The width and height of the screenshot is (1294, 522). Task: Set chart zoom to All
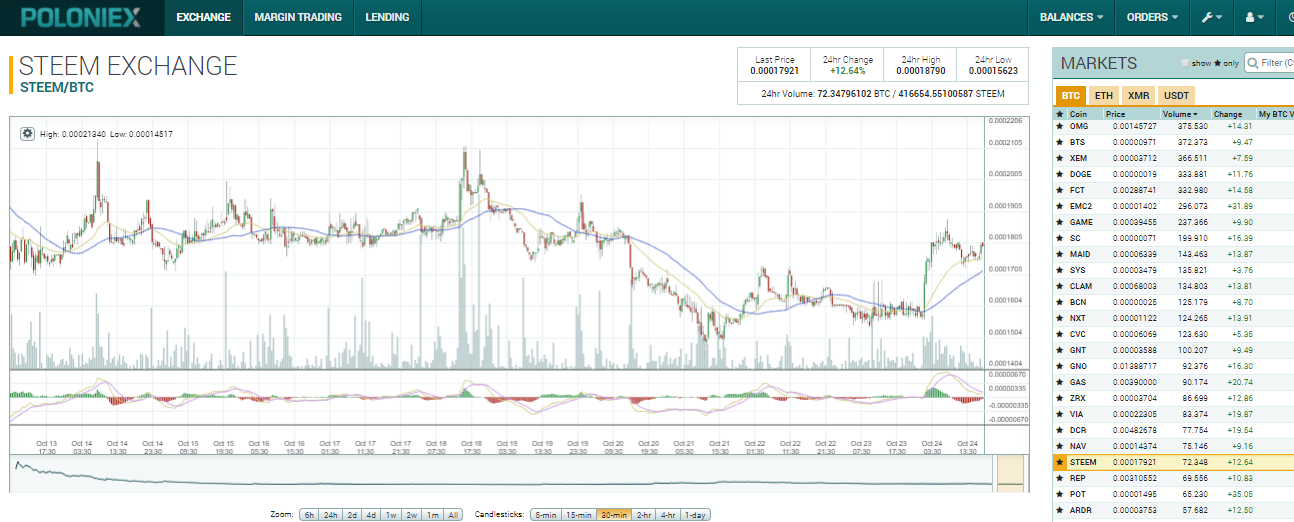tap(454, 514)
